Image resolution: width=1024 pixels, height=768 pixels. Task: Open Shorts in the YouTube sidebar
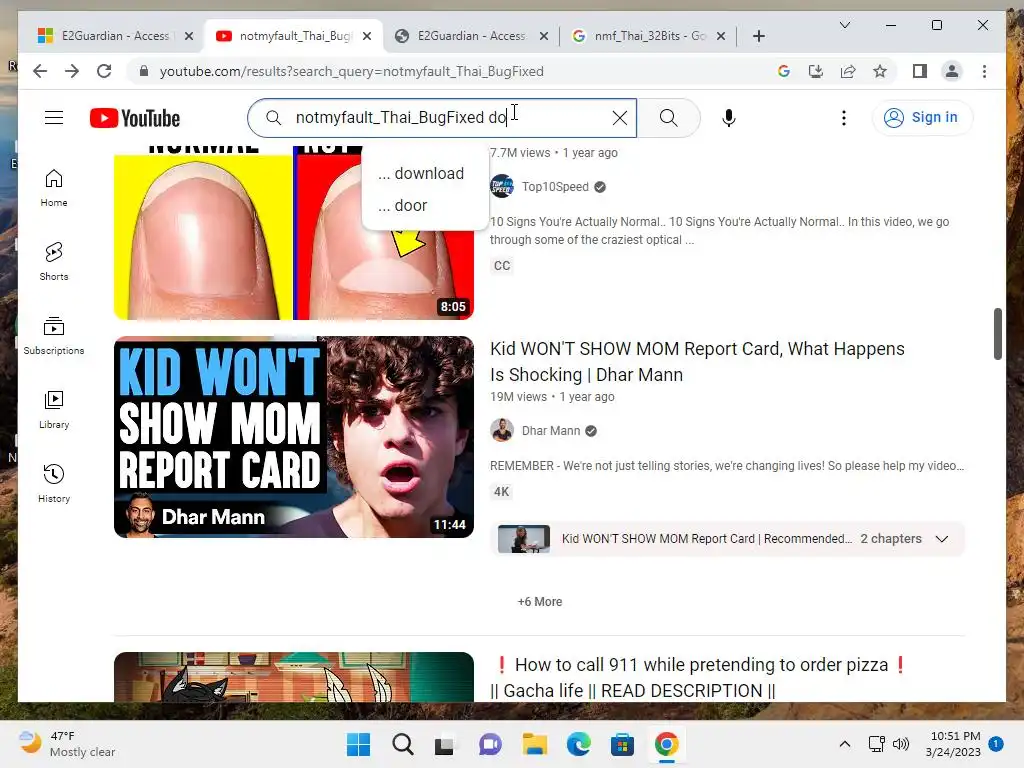tap(54, 262)
